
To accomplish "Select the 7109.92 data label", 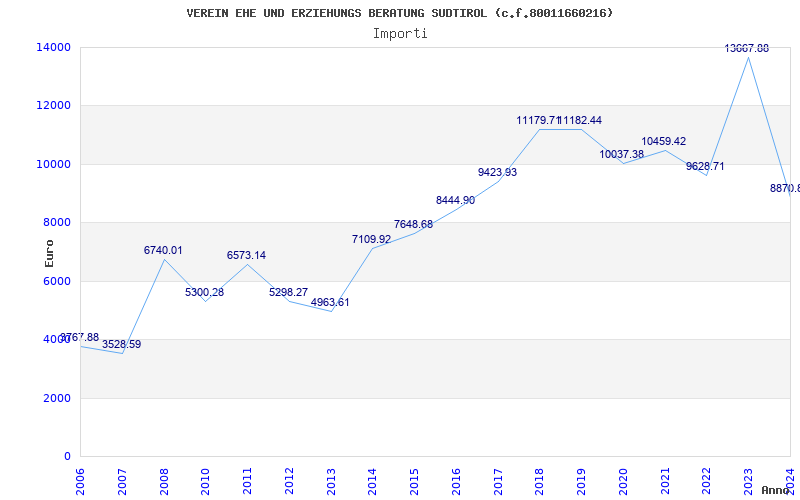I will (x=371, y=239).
